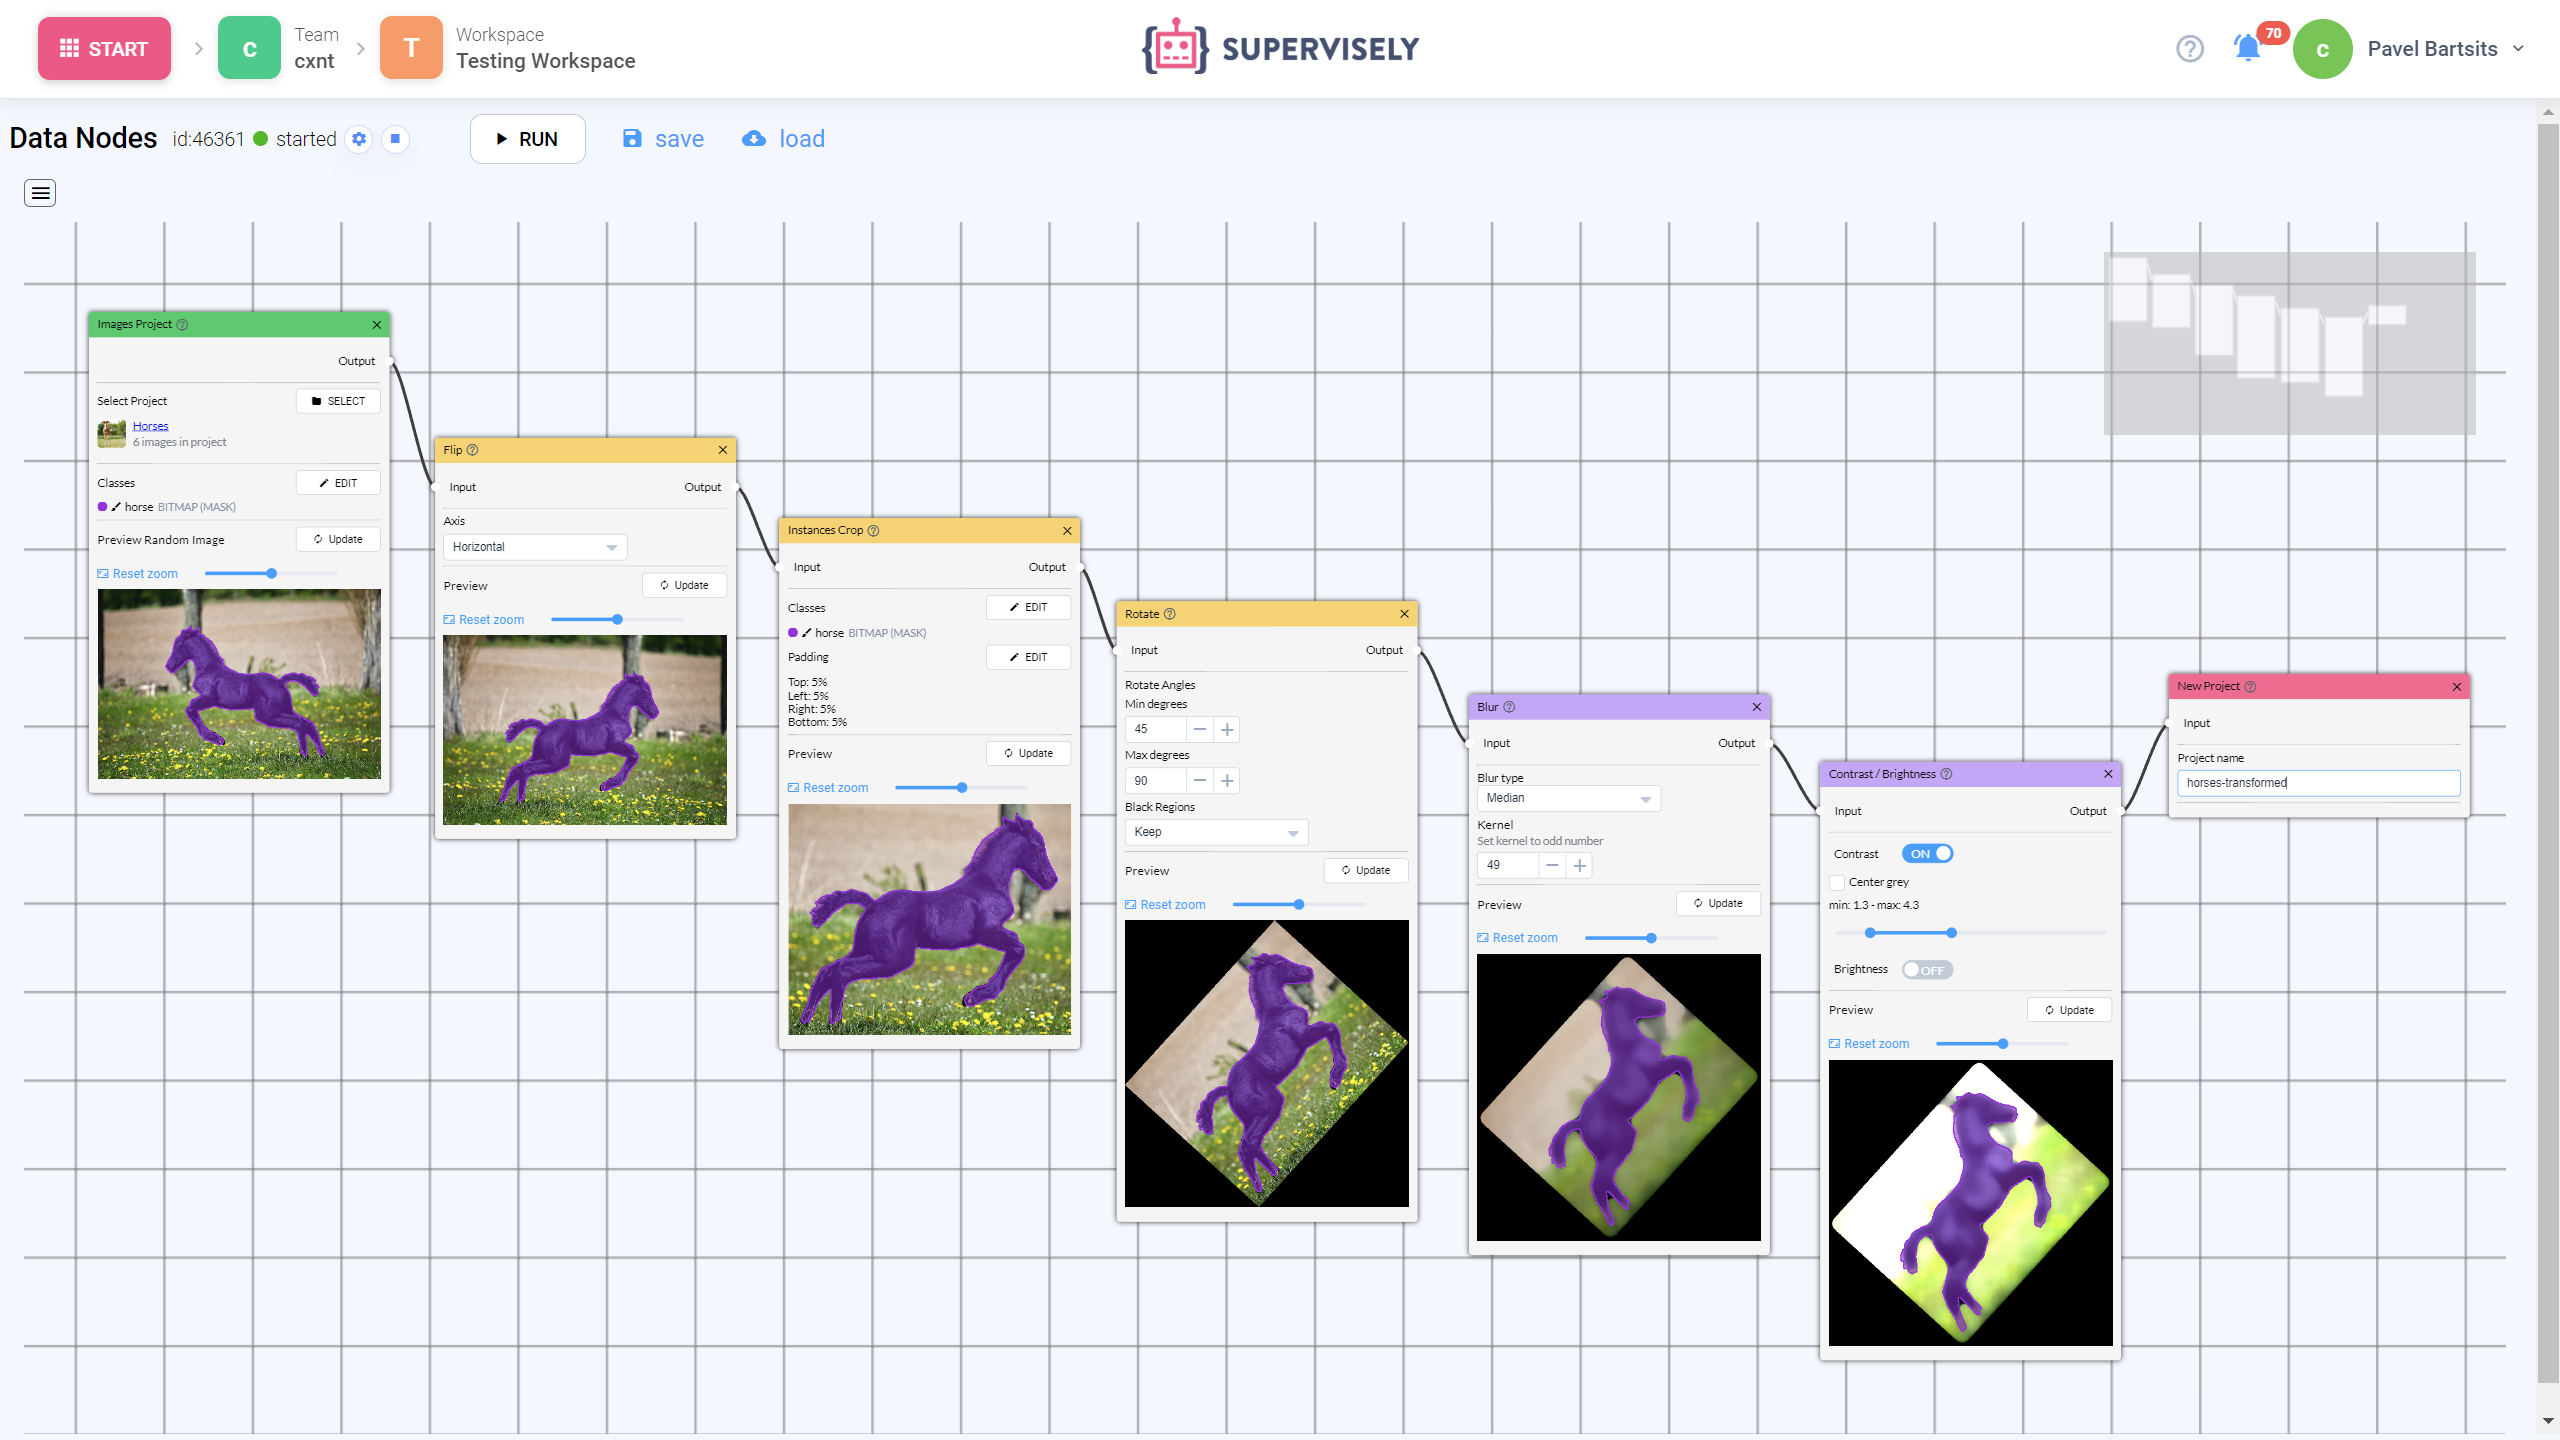The width and height of the screenshot is (2560, 1440).
Task: Click the save diskette icon
Action: tap(632, 138)
